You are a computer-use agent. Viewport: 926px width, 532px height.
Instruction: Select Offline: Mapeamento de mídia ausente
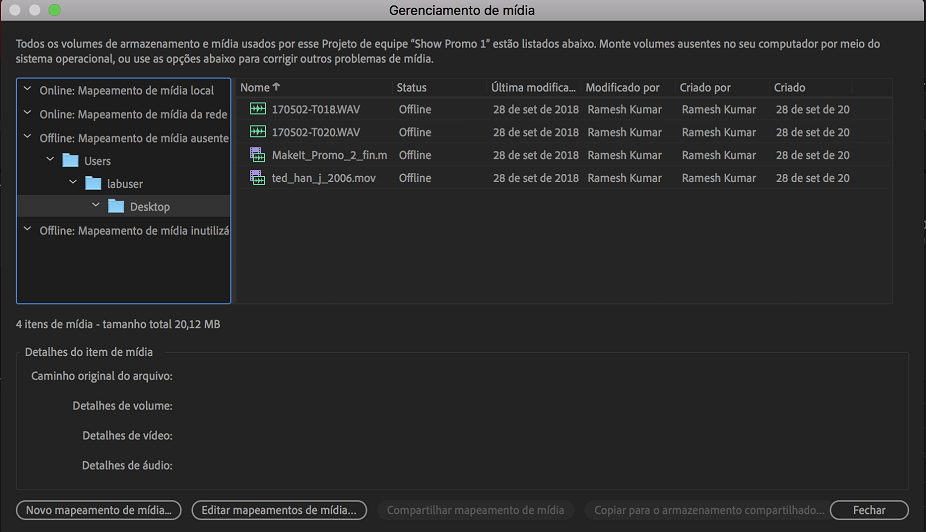pos(134,138)
